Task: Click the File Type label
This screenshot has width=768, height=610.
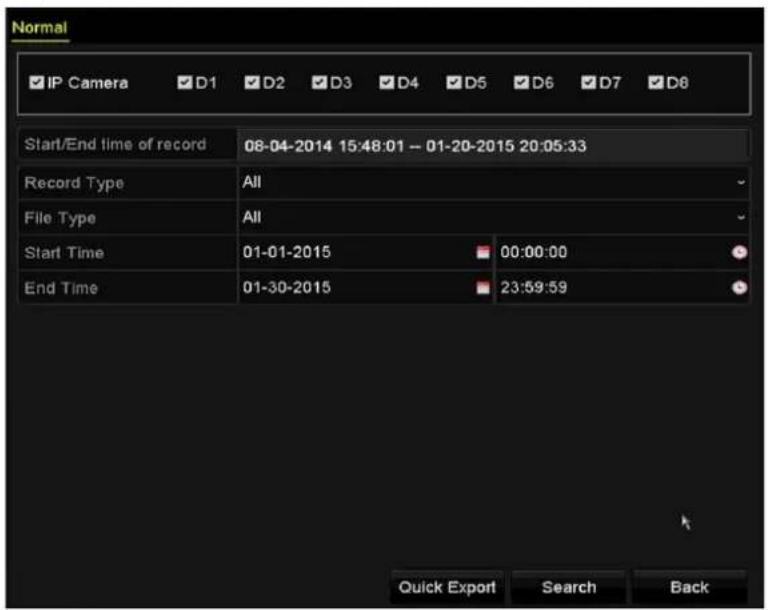Action: tap(60, 218)
